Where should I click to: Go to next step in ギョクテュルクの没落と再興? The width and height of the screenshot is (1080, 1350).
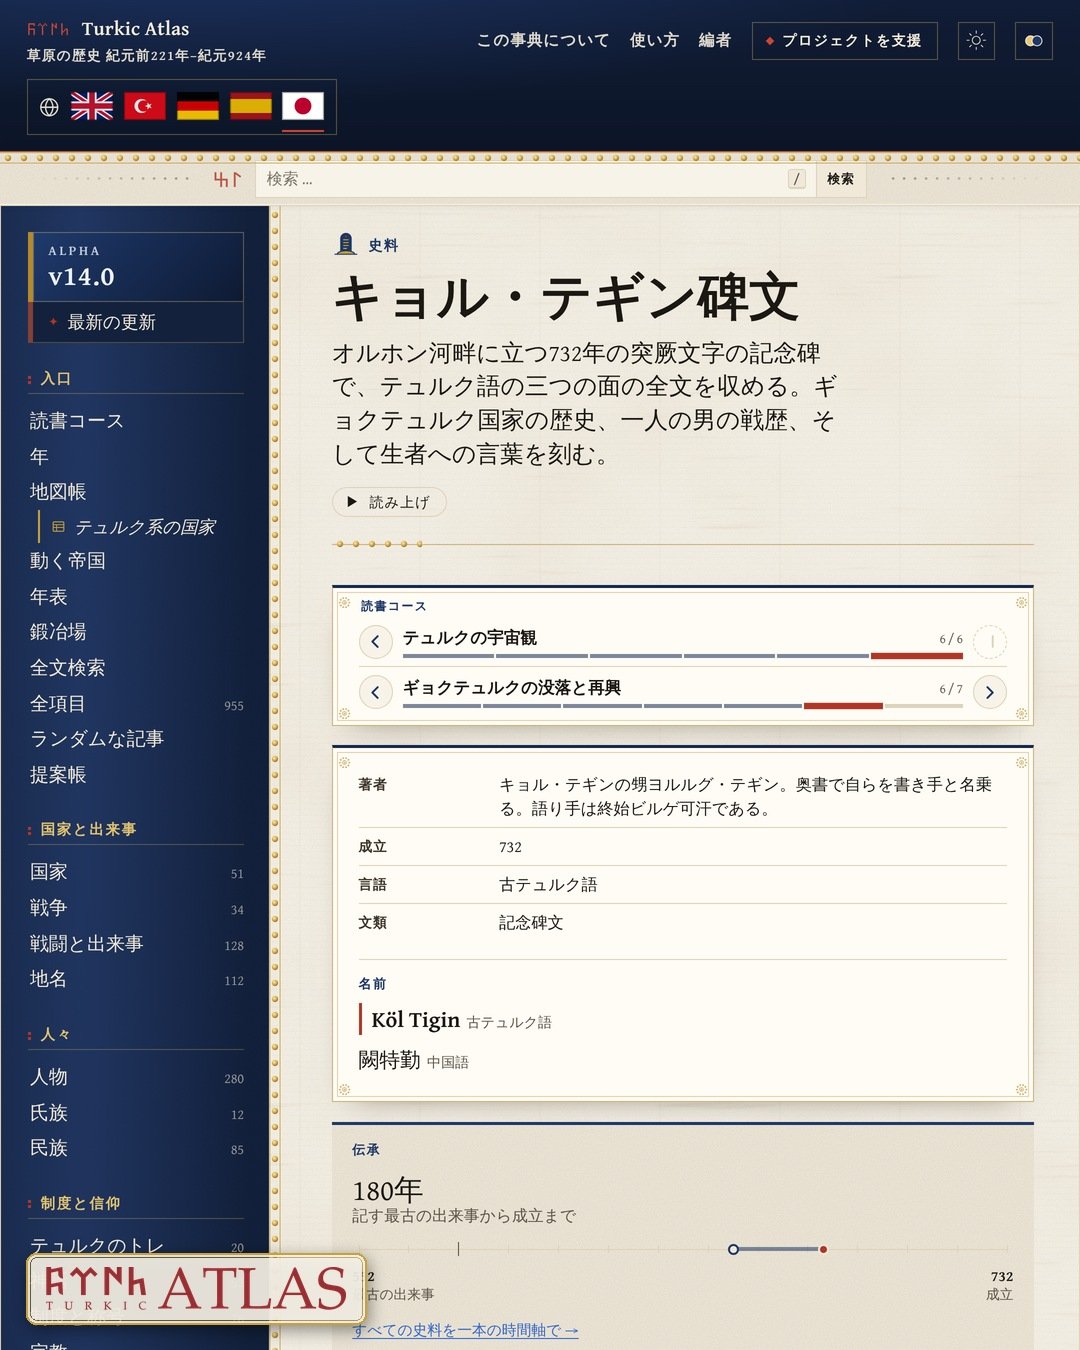click(x=990, y=692)
